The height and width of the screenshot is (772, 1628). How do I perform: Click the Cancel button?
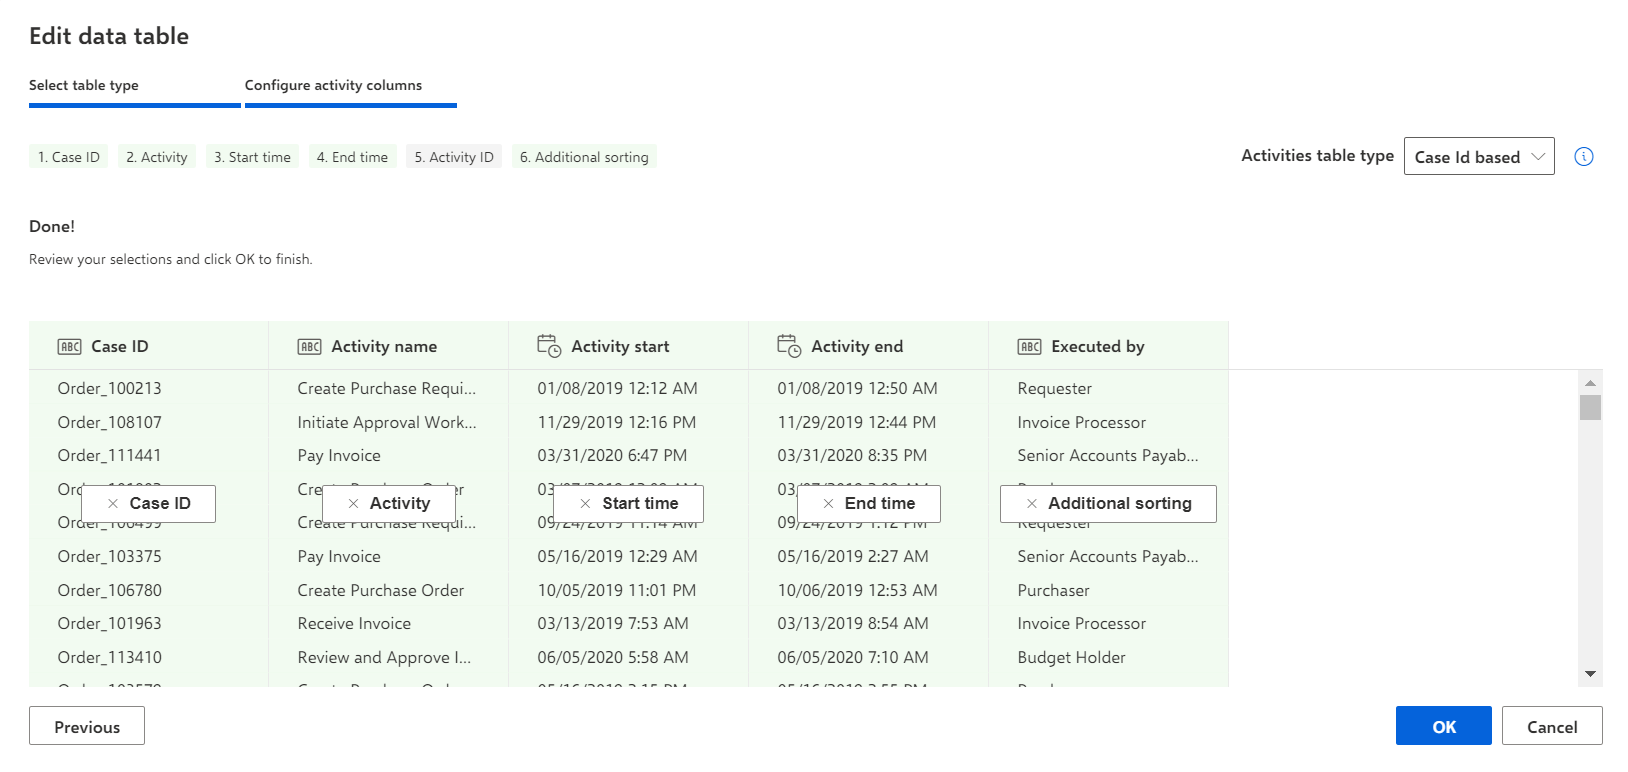[x=1552, y=726]
